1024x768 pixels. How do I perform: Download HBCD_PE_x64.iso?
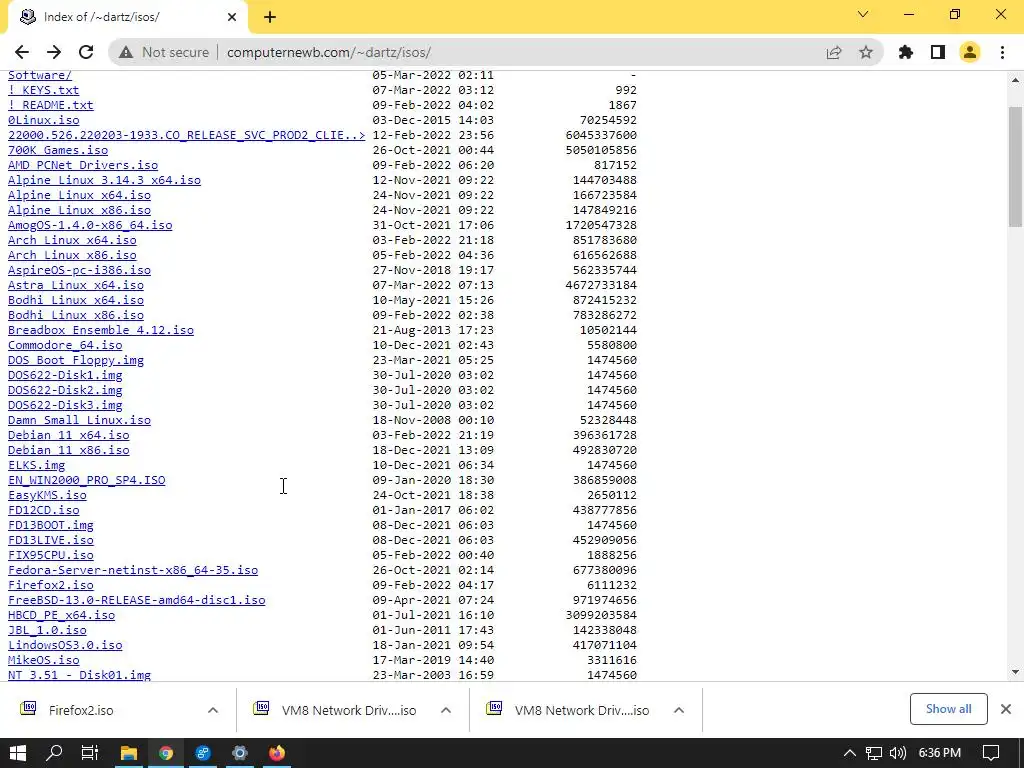61,616
